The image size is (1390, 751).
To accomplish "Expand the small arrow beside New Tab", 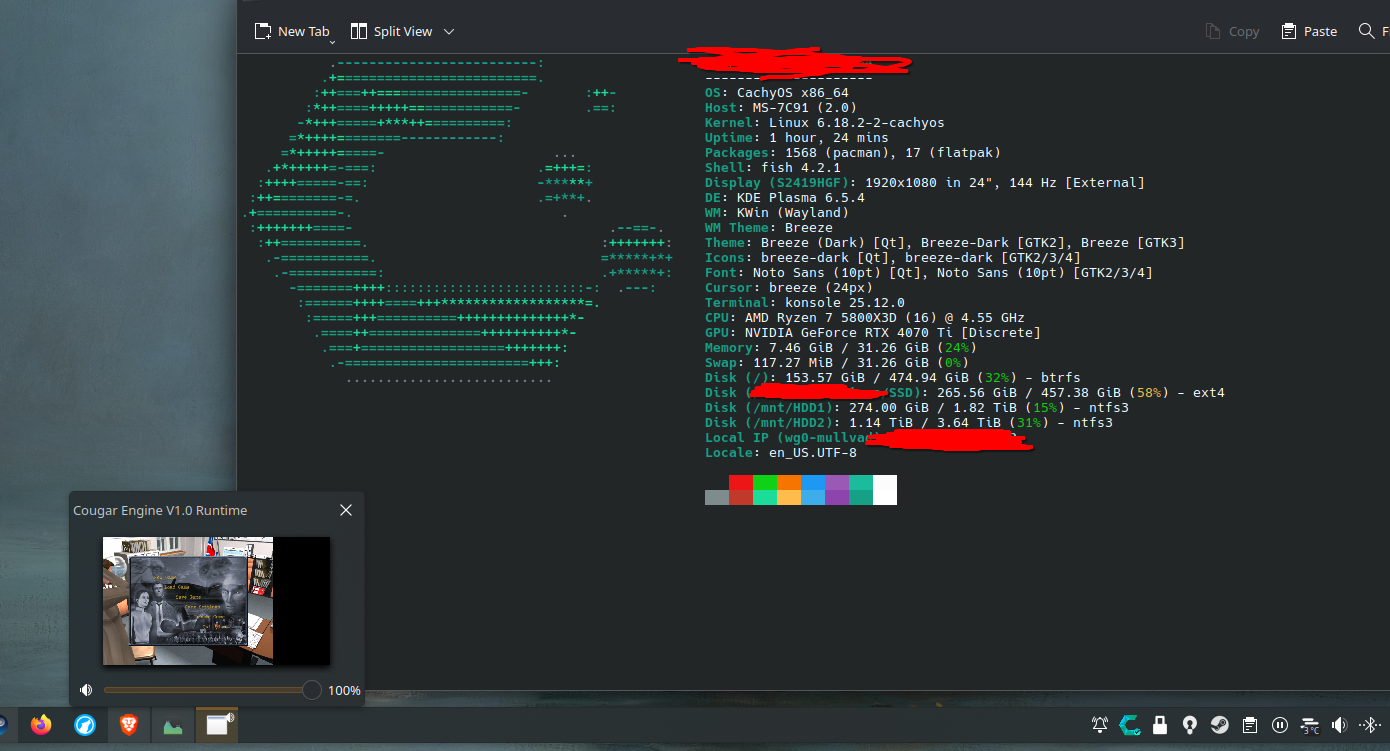I will point(332,41).
